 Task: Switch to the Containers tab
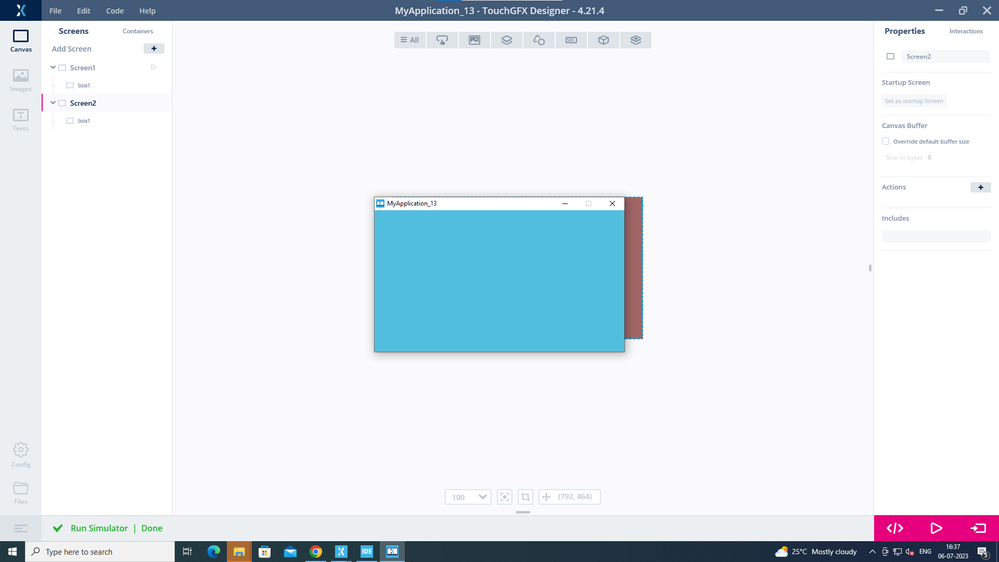point(138,31)
